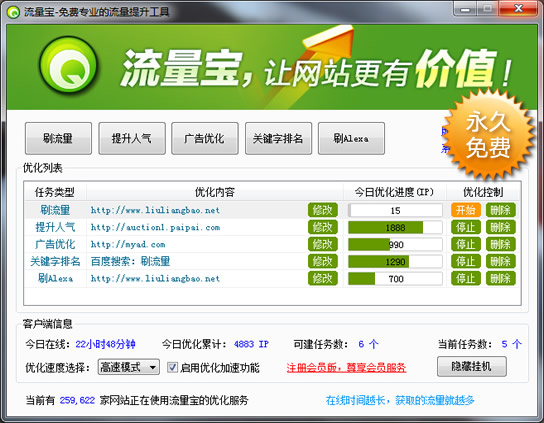Open the 刷流量 tab button
Screen dimensions: 544x423
tap(58, 138)
